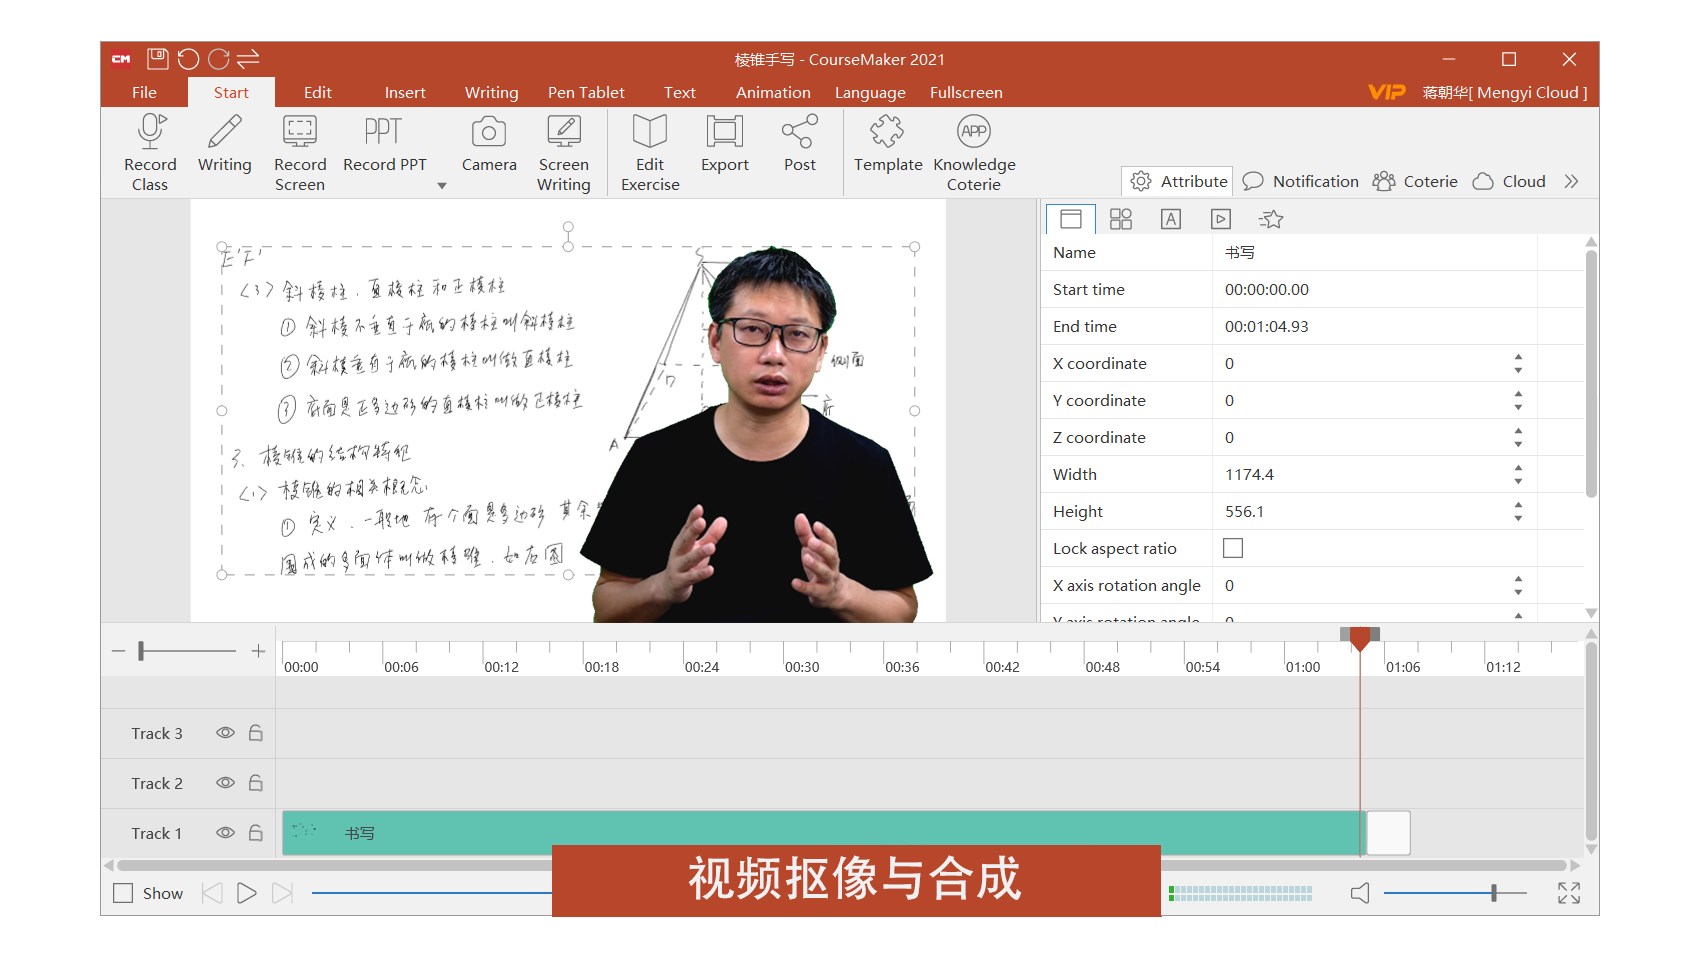Switch to the Pen Tablet tab

tap(586, 92)
